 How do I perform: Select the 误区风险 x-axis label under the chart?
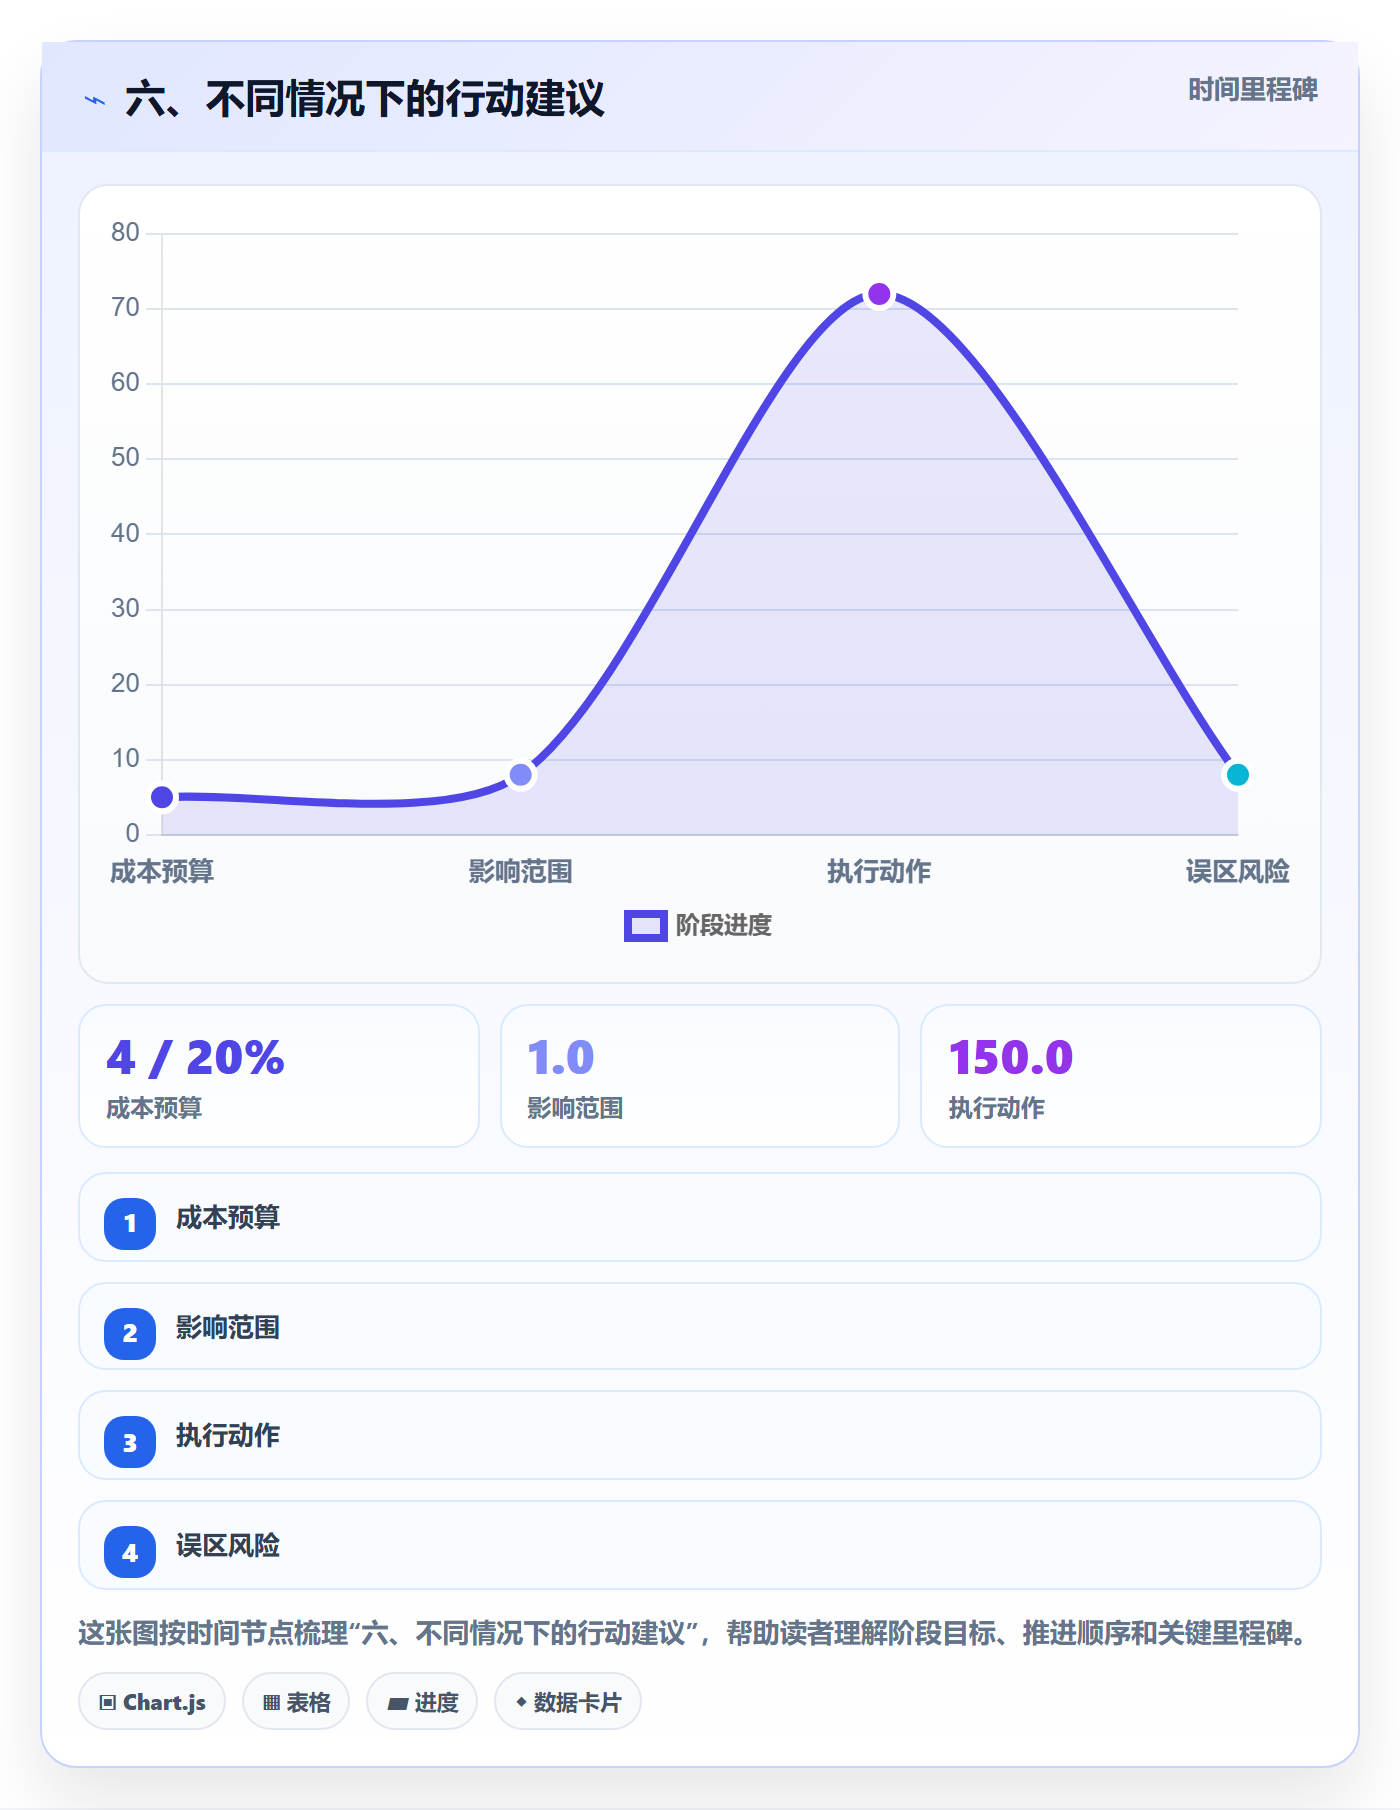point(1237,872)
